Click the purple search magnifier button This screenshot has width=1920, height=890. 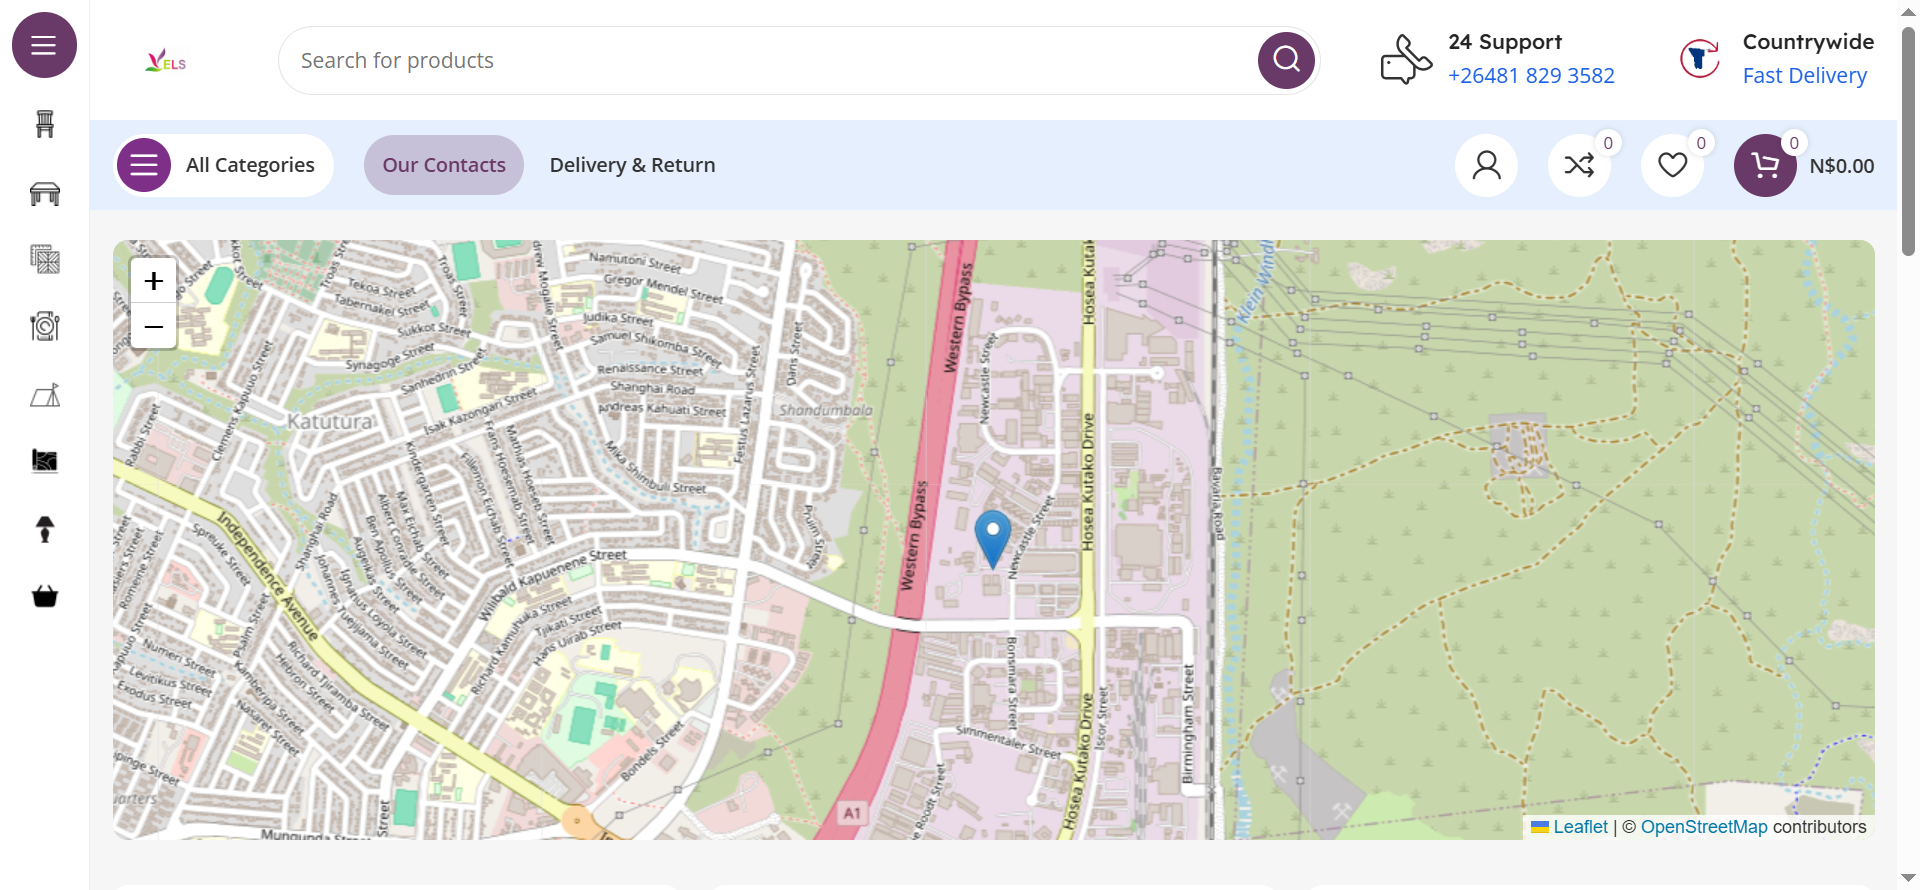click(x=1286, y=60)
